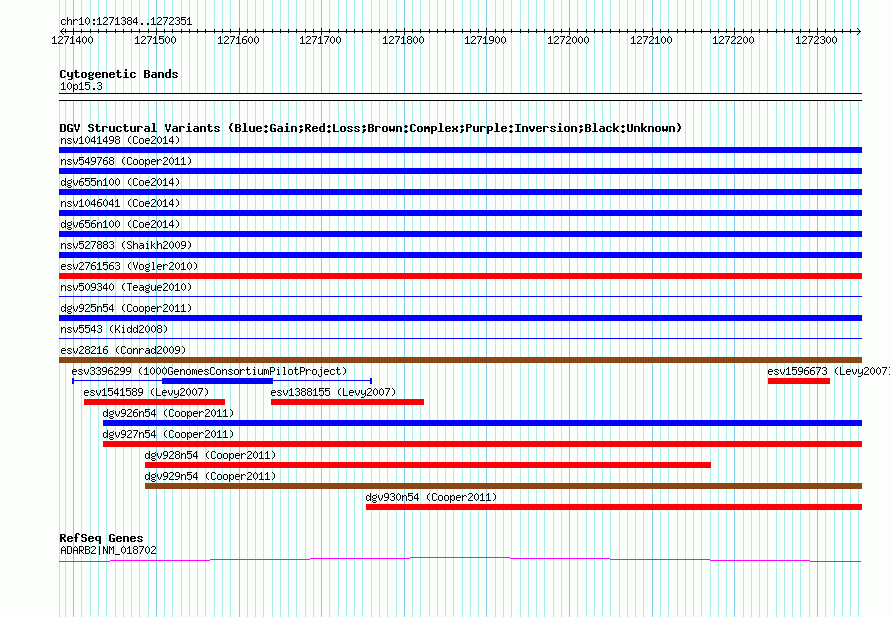Image resolution: width=890 pixels, height=617 pixels.
Task: Select the Cytogenetic Bands track heading
Action: tap(119, 74)
